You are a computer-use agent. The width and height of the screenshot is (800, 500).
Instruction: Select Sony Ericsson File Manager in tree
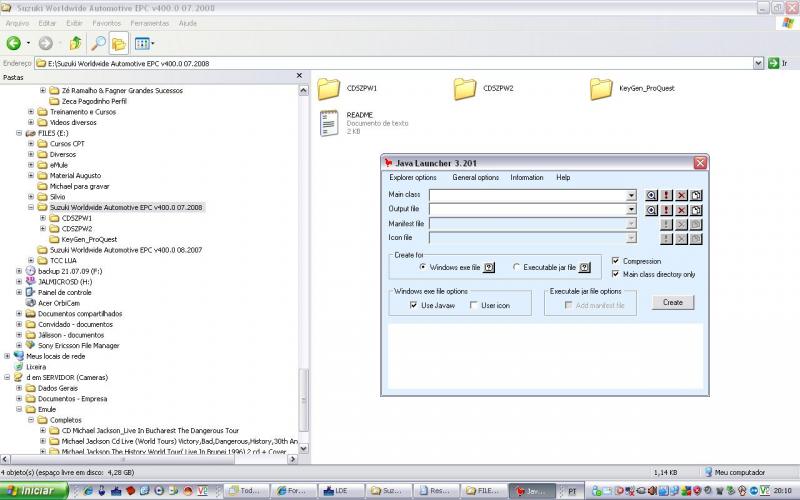click(79, 345)
